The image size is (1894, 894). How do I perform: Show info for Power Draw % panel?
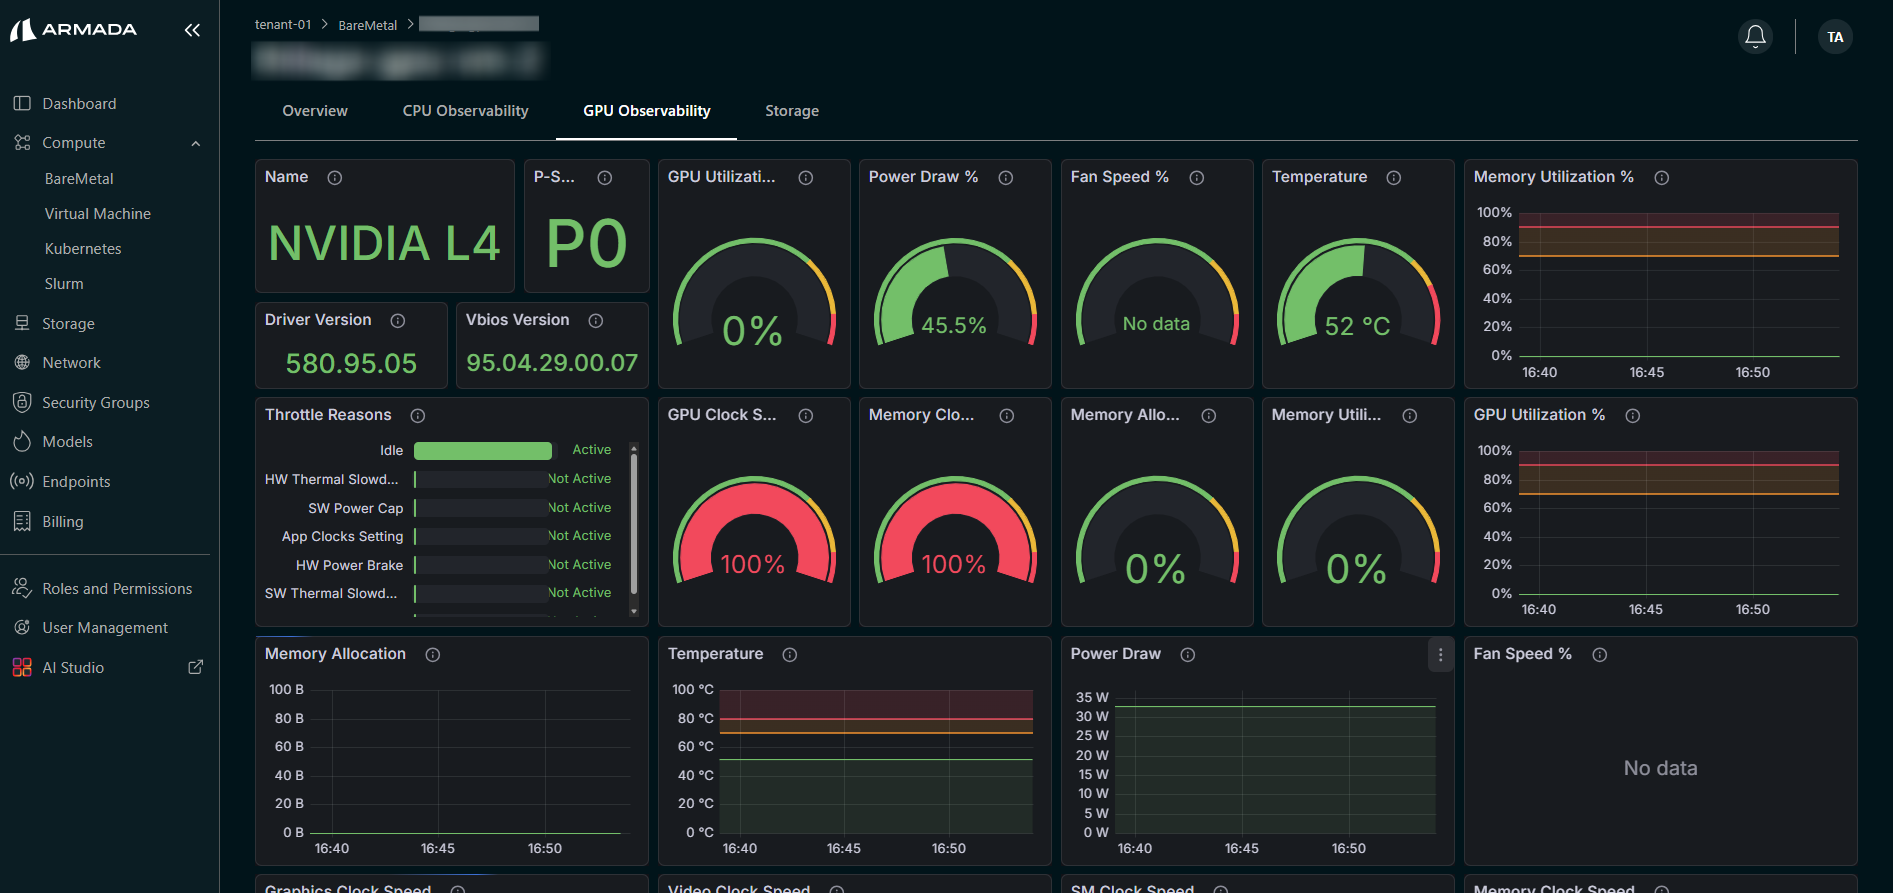[1006, 178]
